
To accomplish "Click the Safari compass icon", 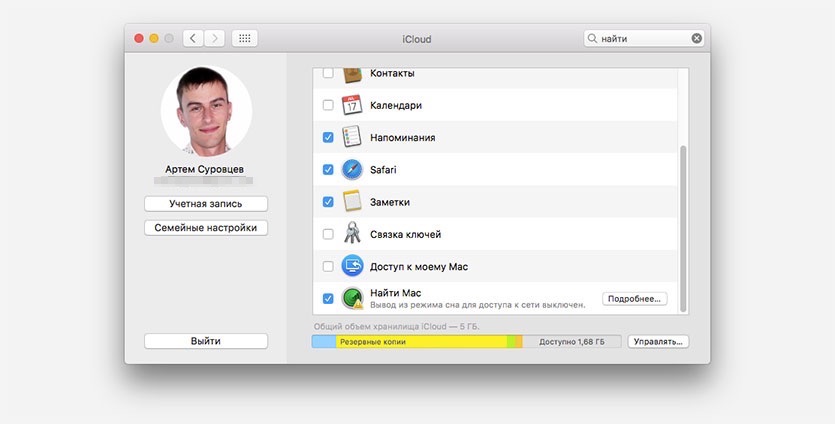I will [352, 170].
